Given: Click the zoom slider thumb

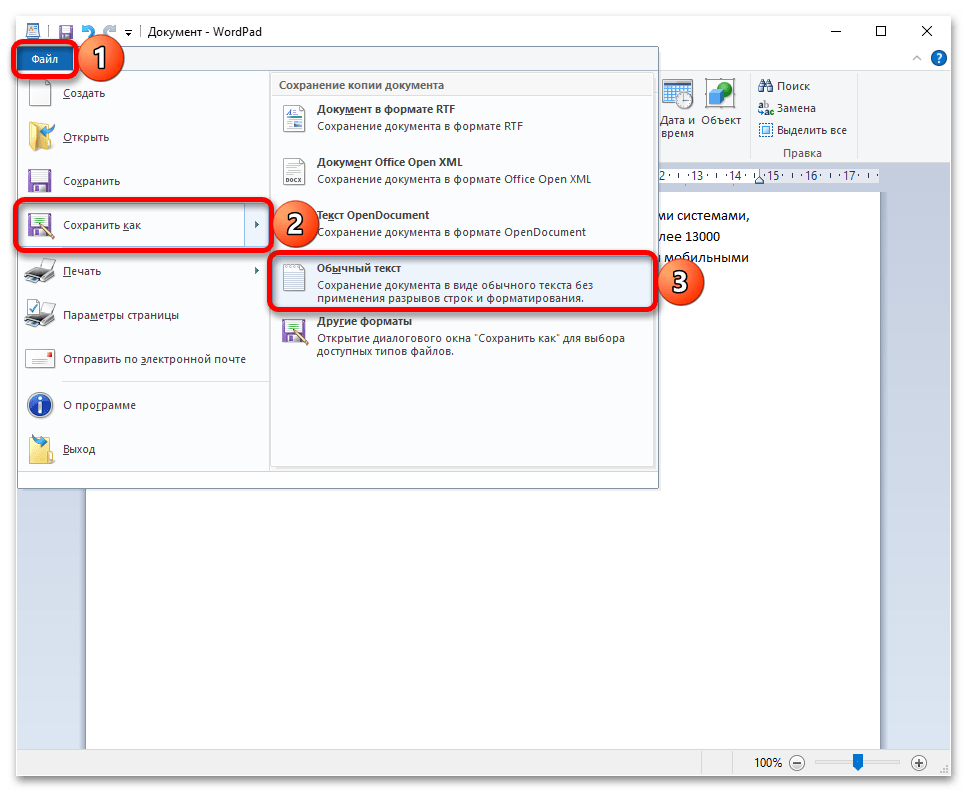Looking at the screenshot, I should [x=857, y=762].
